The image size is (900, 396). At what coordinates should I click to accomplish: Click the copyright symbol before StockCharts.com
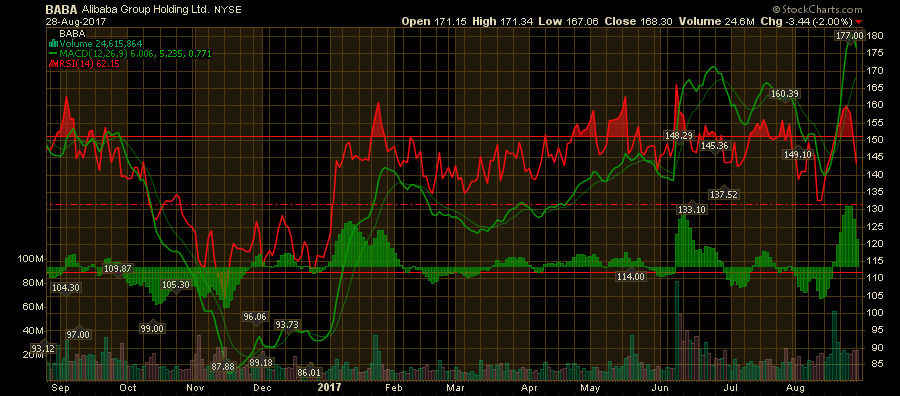[776, 10]
